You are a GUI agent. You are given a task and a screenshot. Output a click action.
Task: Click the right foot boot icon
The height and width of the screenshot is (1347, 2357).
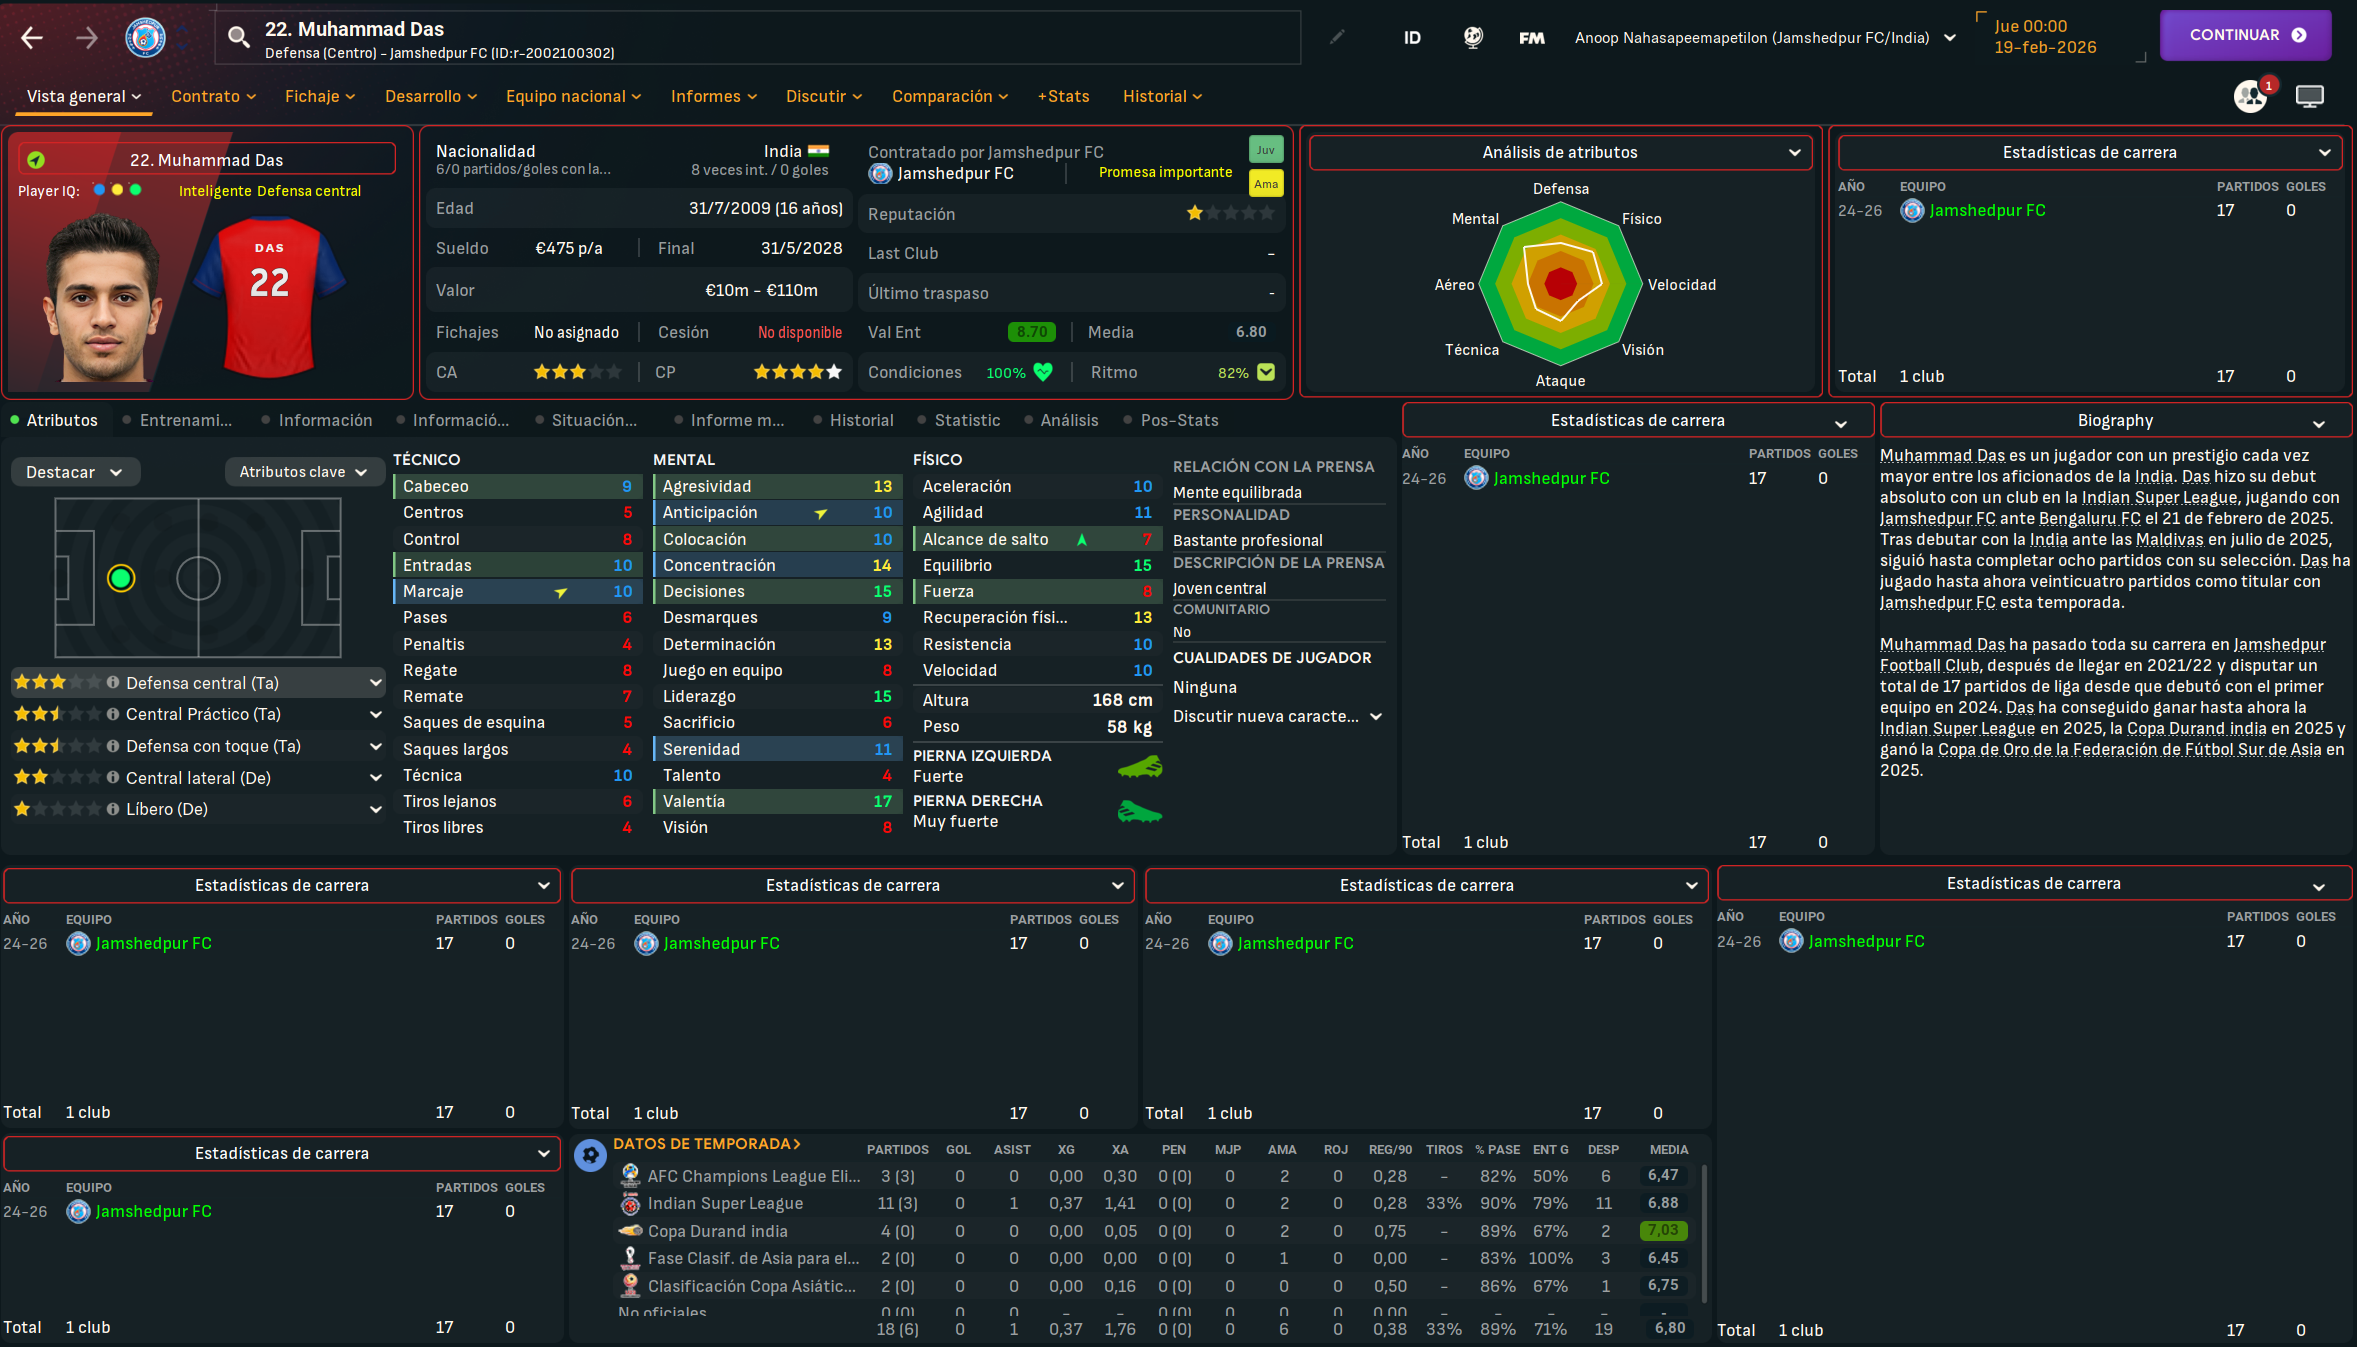1140,812
